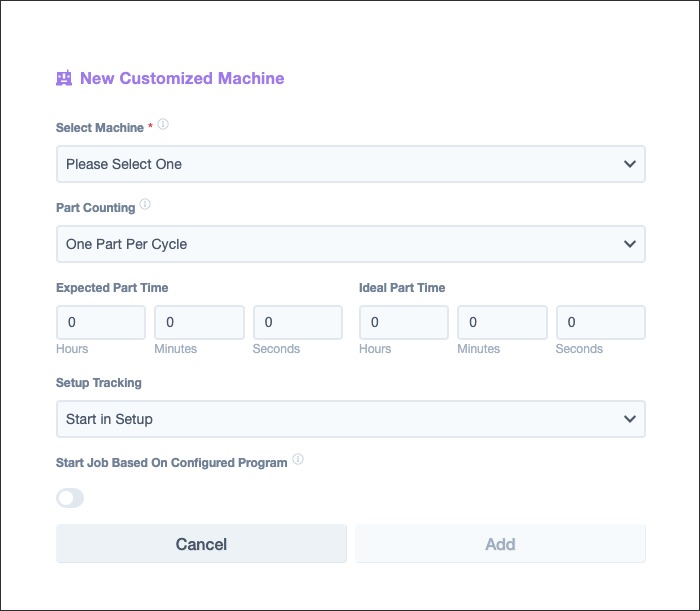Click the chevron arrow in Select Machine field
700x611 pixels.
(x=629, y=164)
